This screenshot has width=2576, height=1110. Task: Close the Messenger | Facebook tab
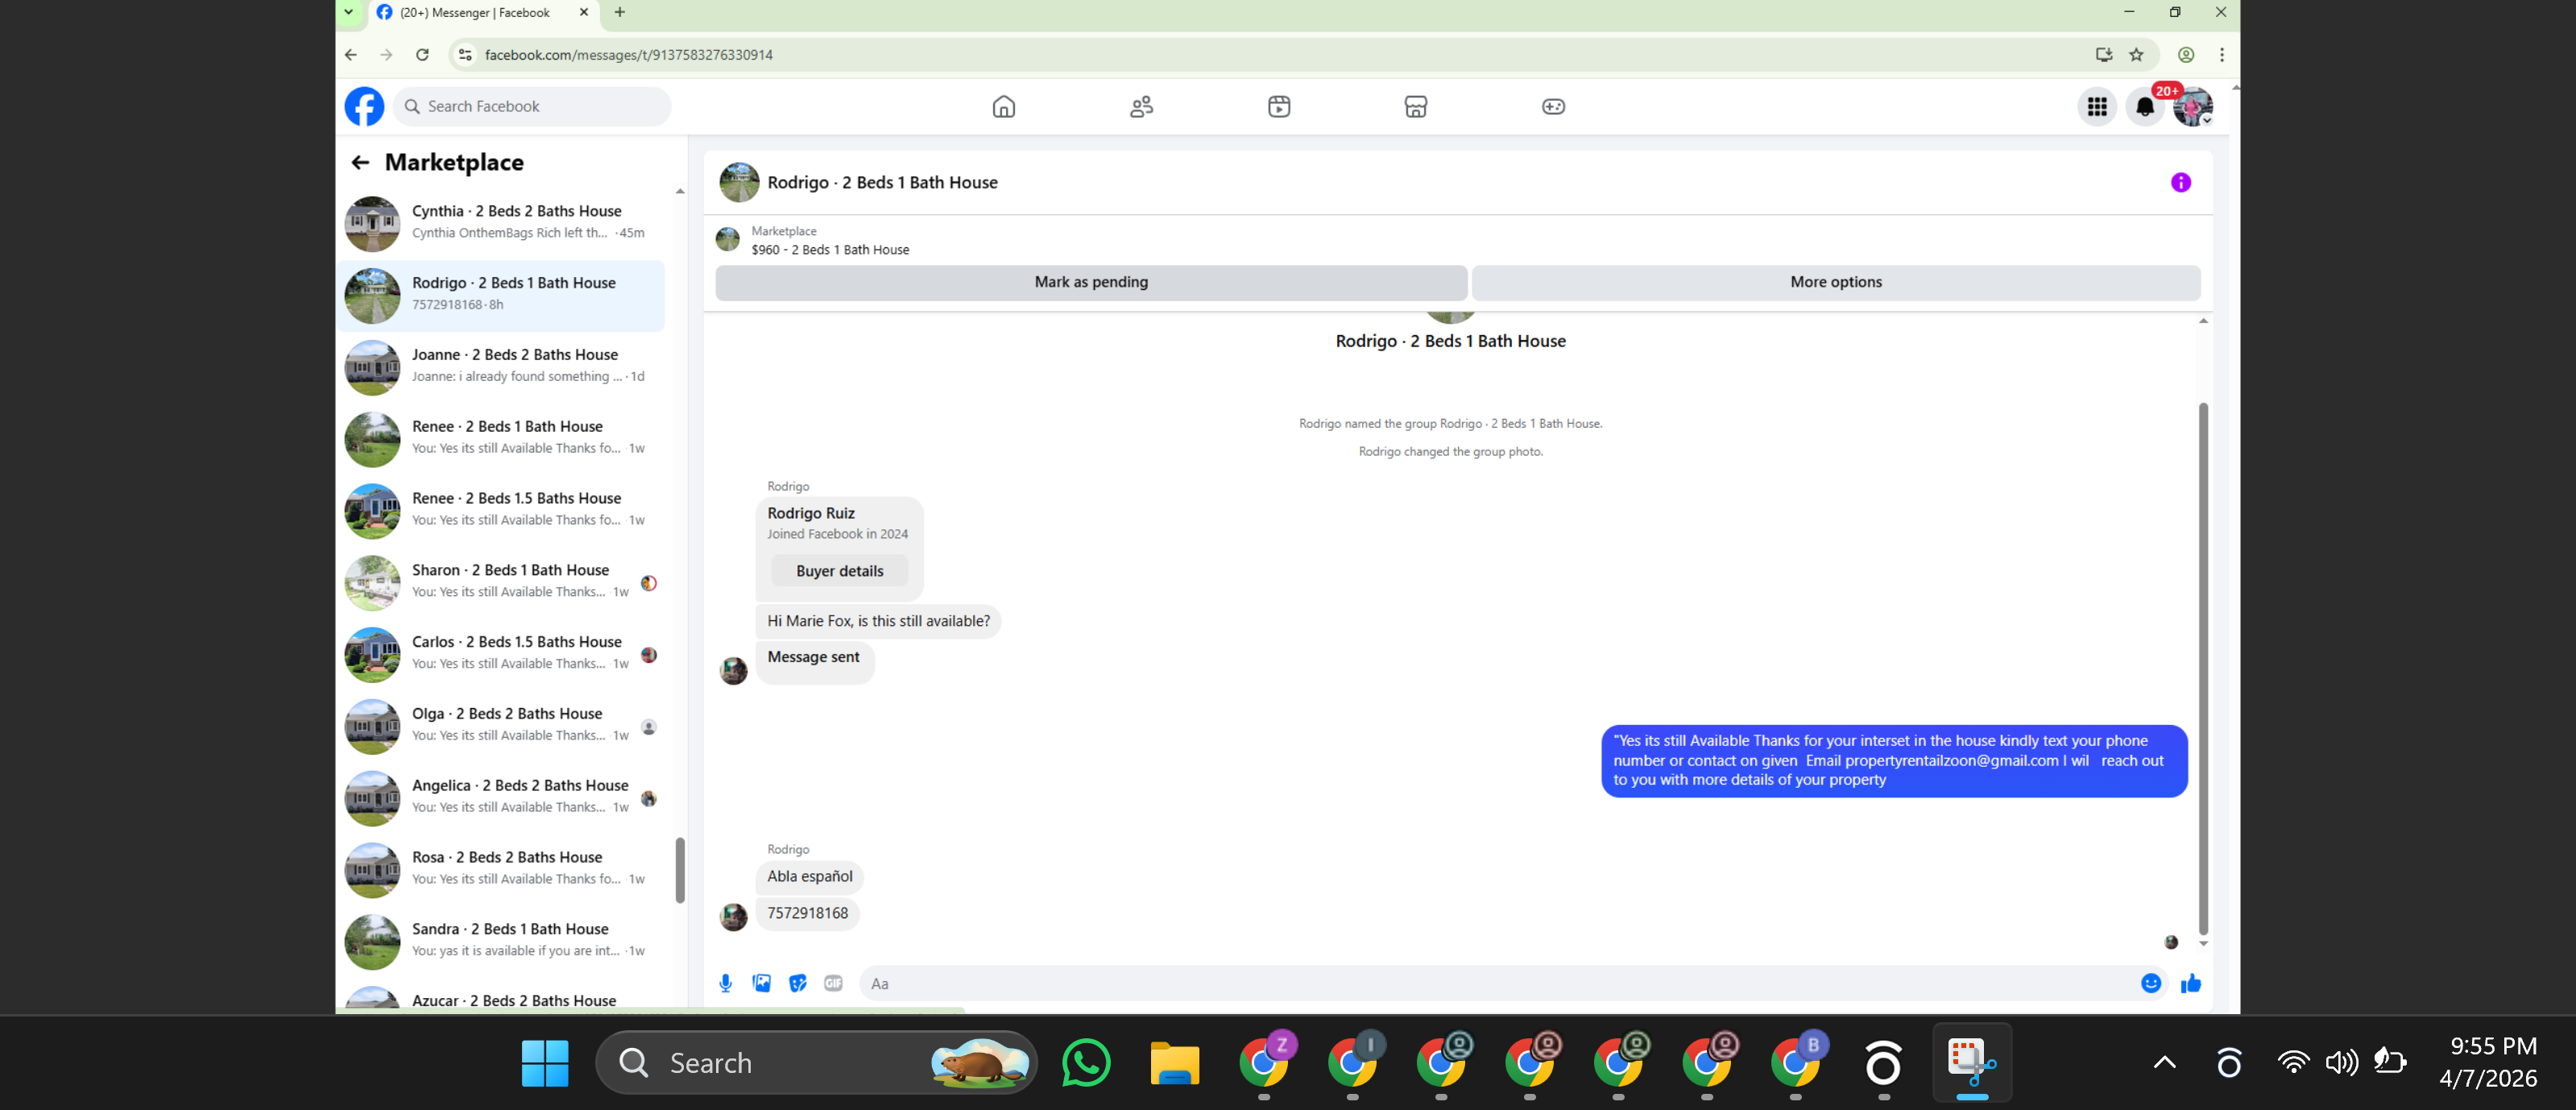(584, 13)
